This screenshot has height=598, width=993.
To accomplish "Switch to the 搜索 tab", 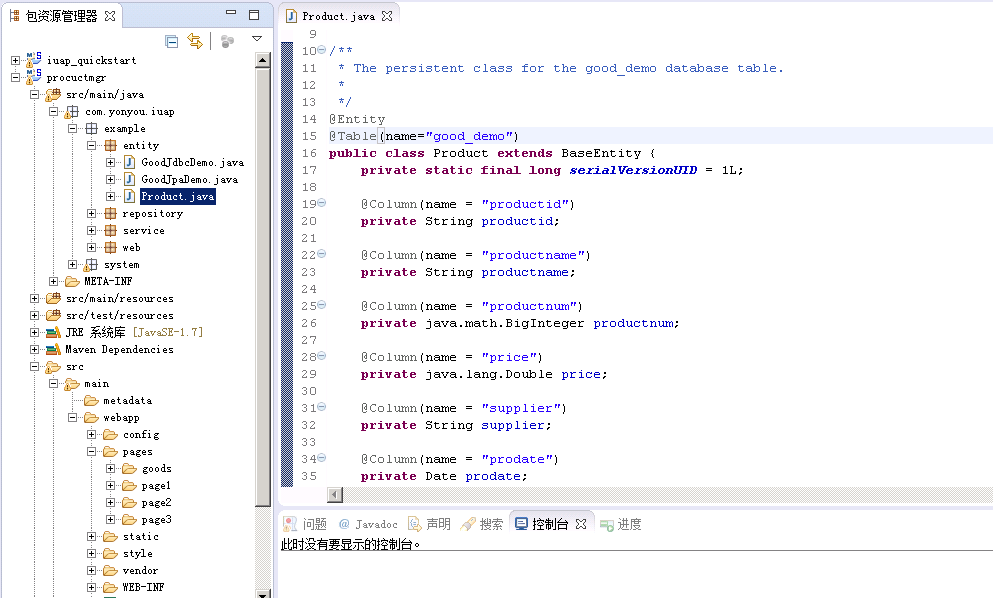I will [482, 524].
